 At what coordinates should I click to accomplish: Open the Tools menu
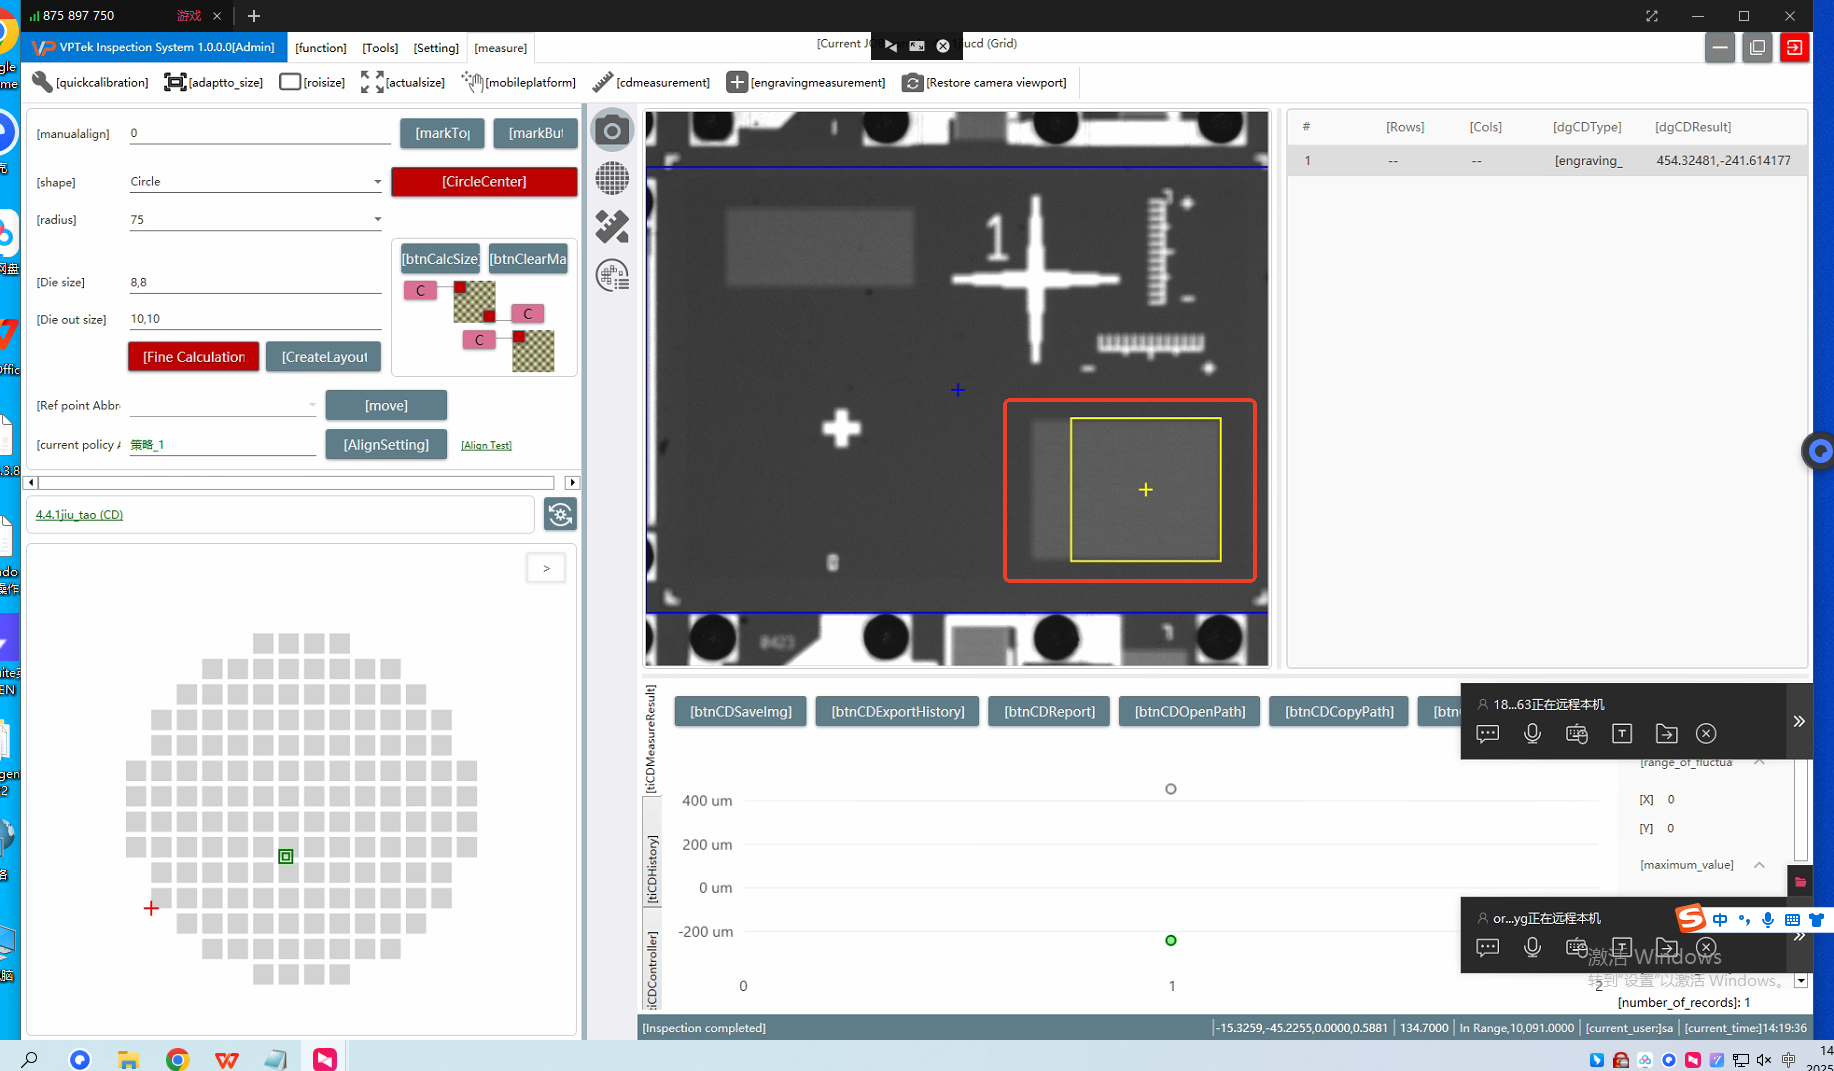pos(380,47)
